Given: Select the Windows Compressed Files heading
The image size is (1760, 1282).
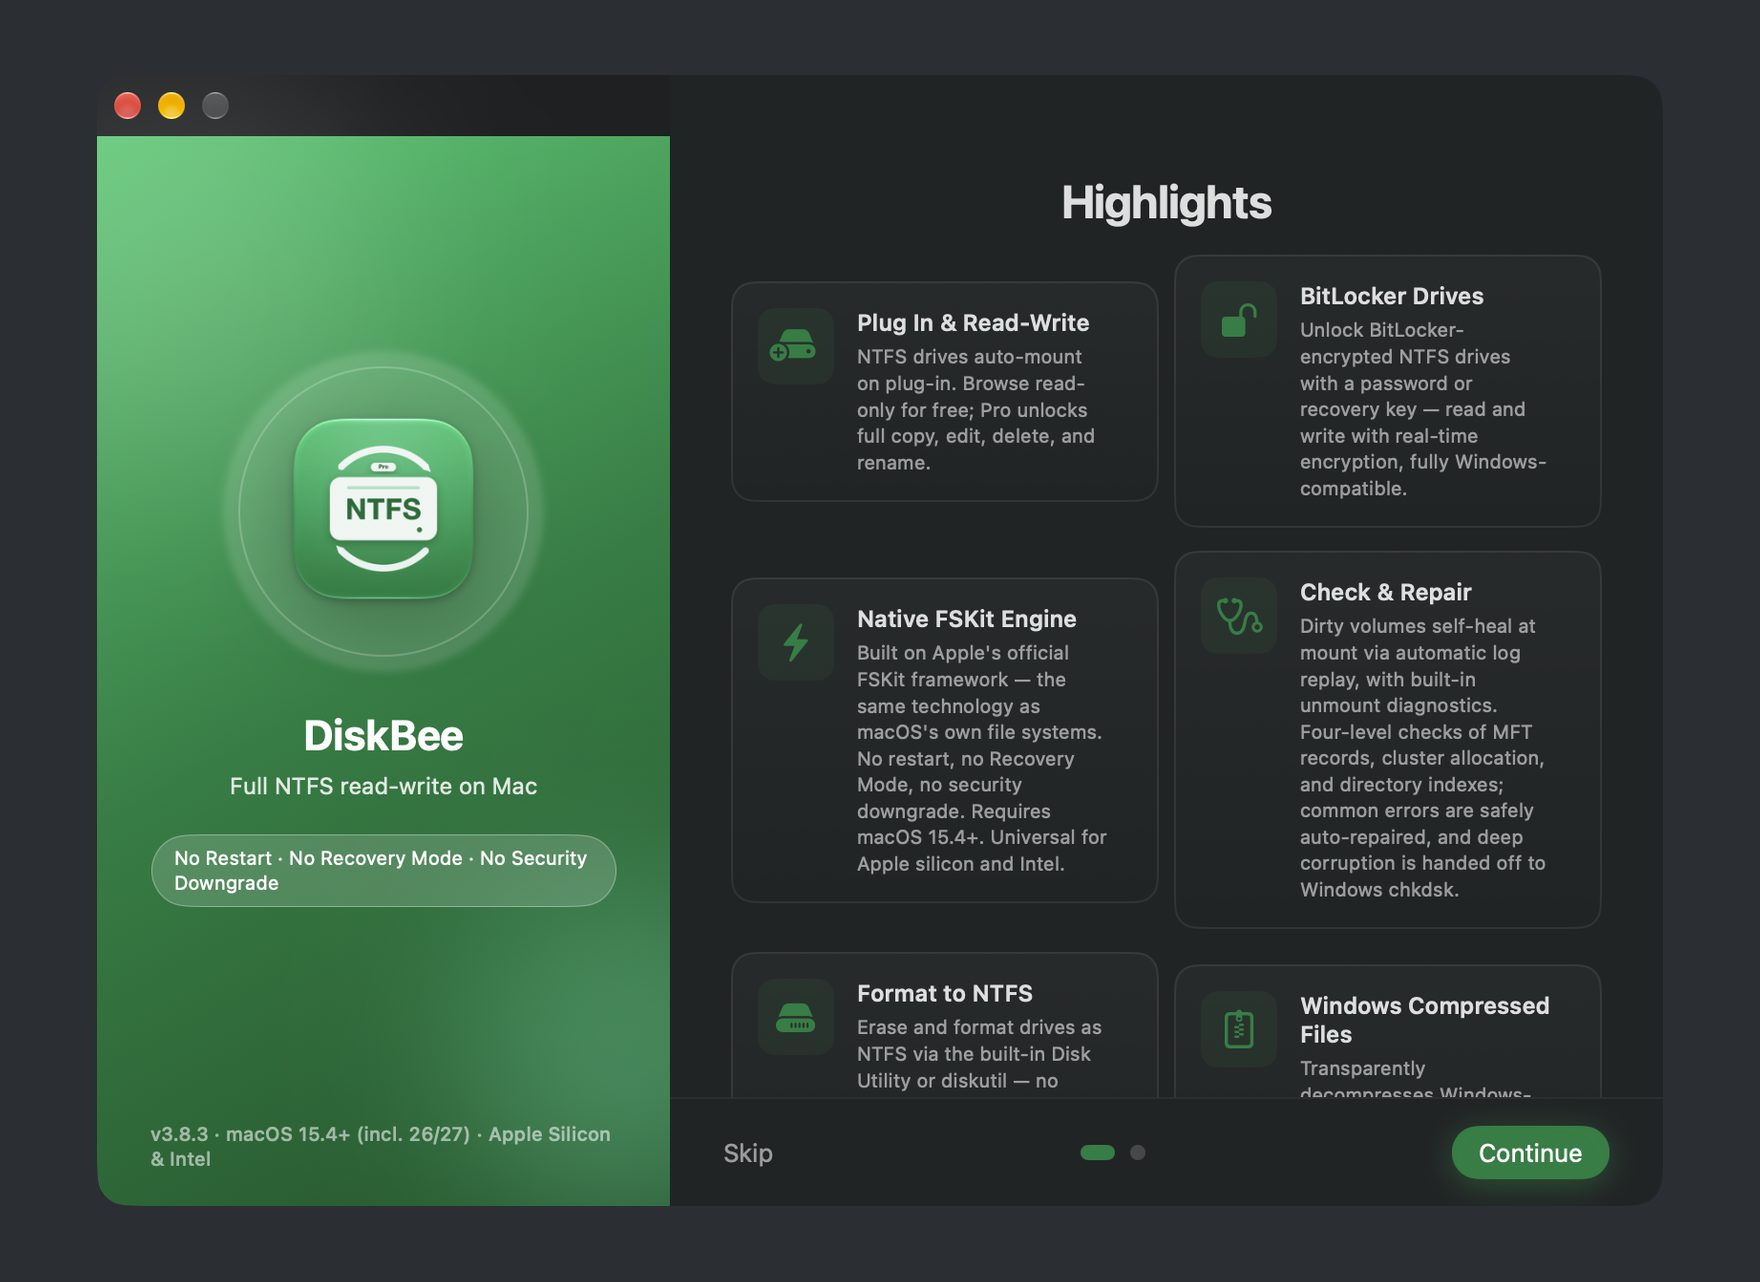Looking at the screenshot, I should coord(1424,1020).
